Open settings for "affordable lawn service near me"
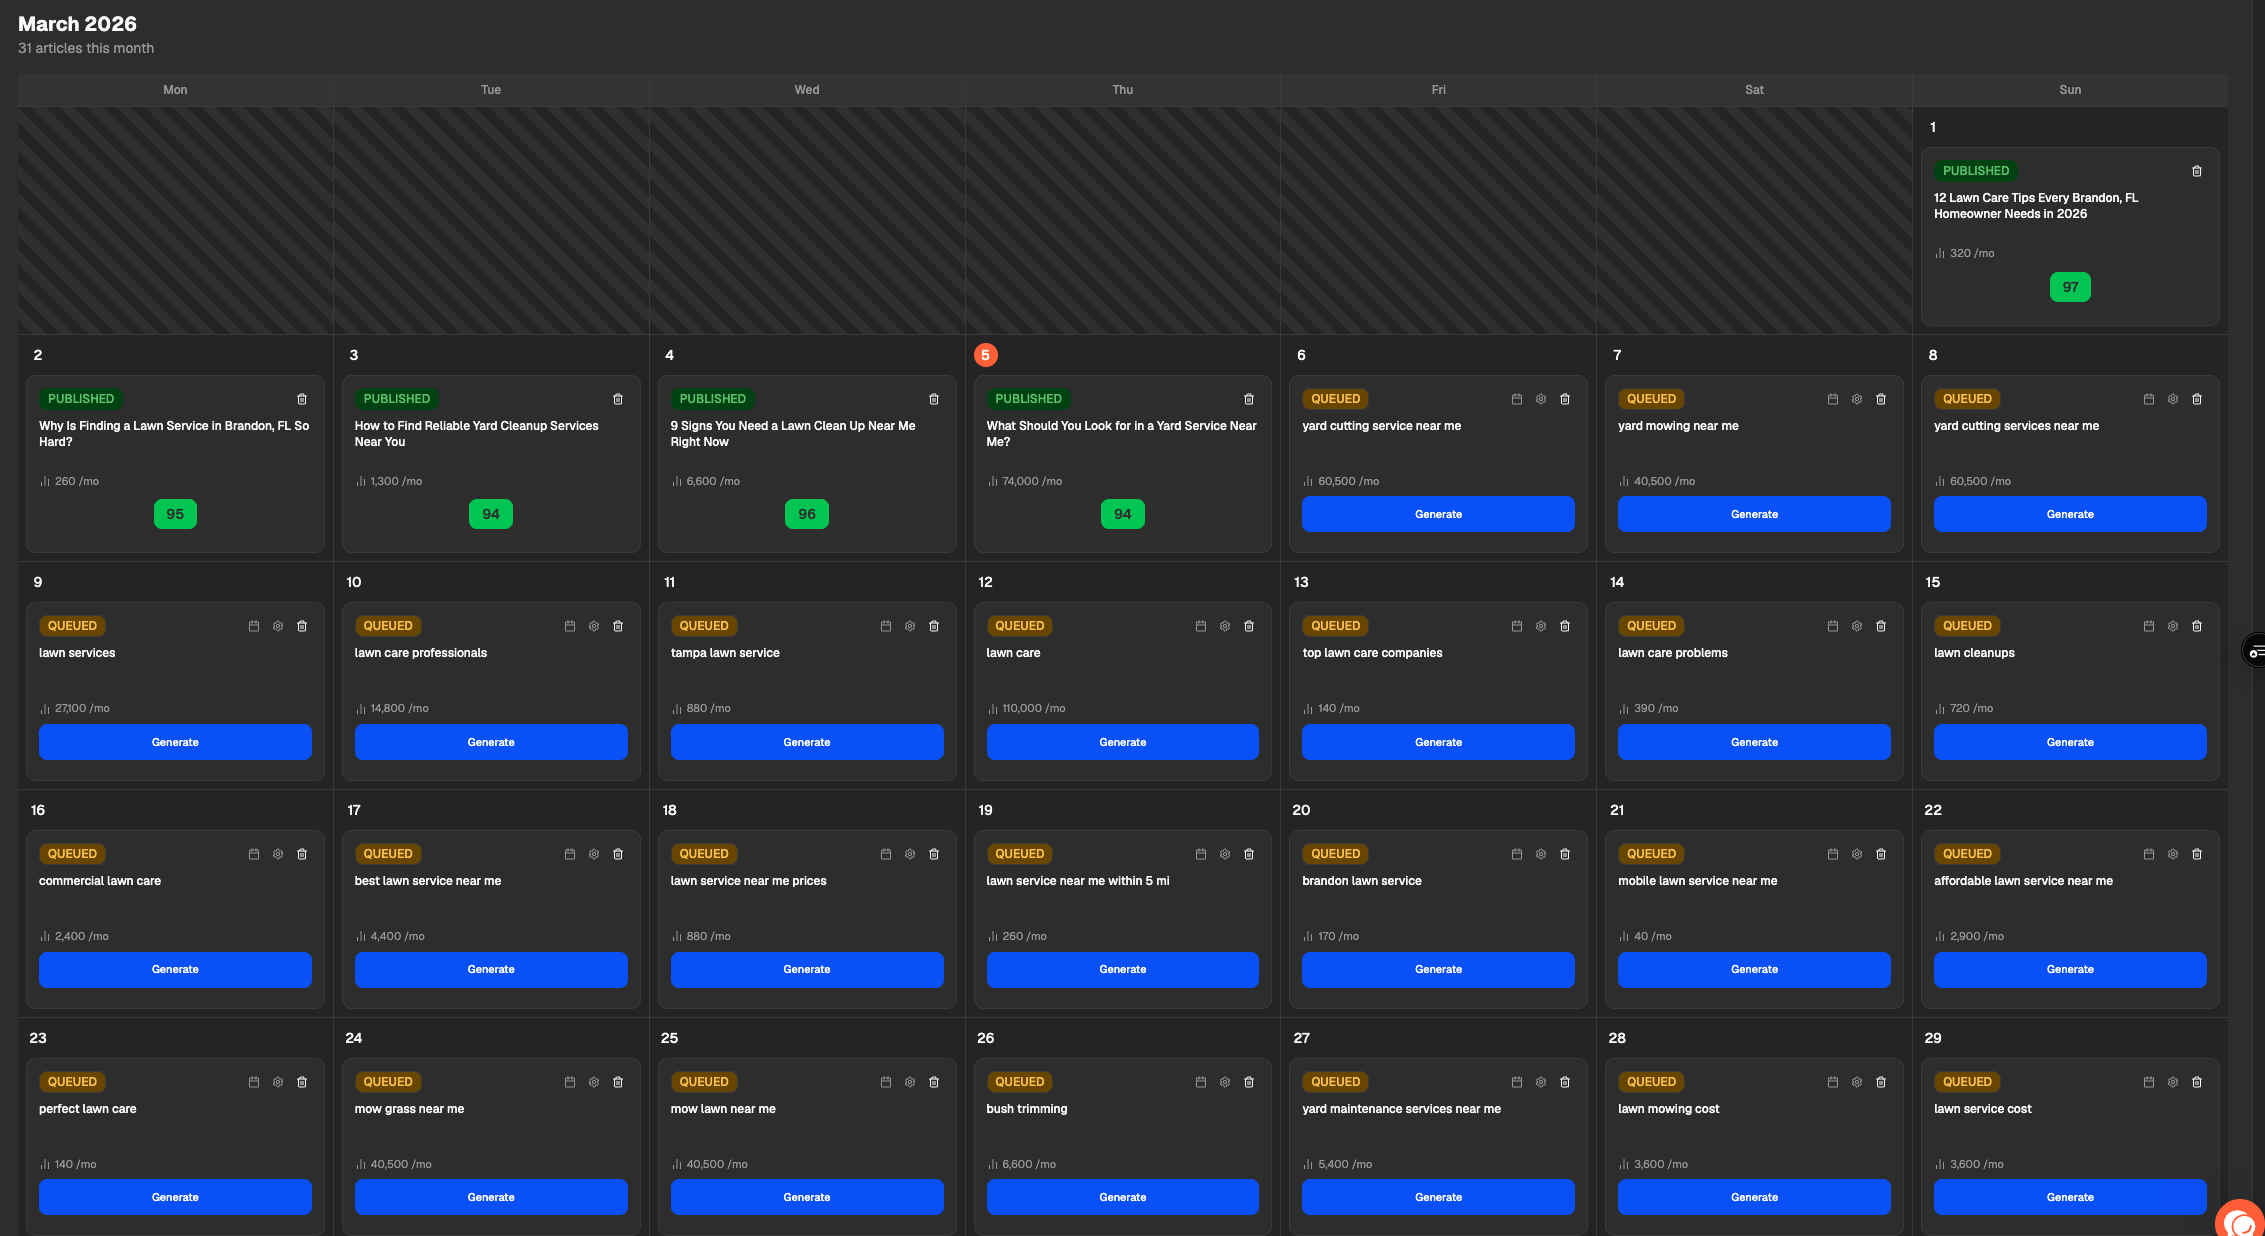The height and width of the screenshot is (1236, 2265). pos(2172,854)
